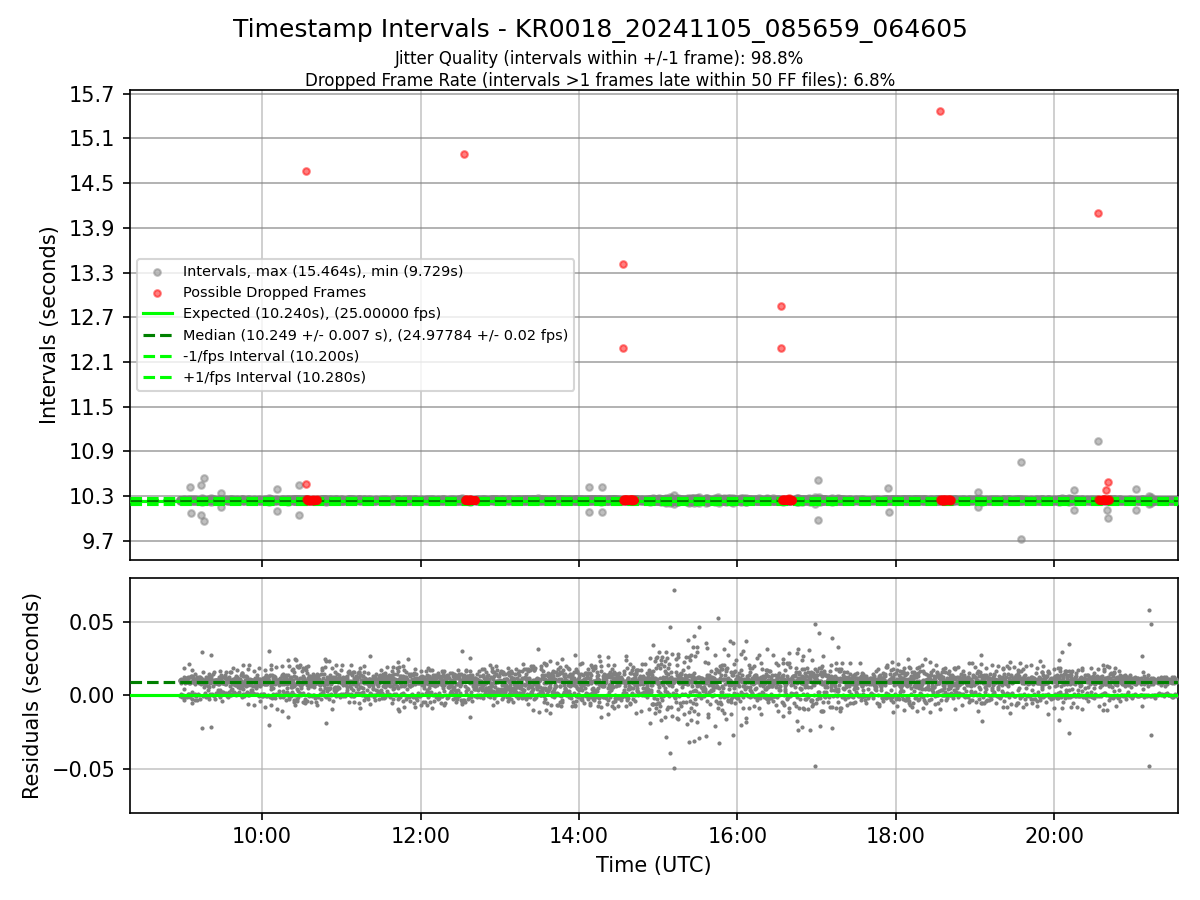
Task: Click the red point near 12.3s after 16:00
Action: pyautogui.click(x=781, y=348)
